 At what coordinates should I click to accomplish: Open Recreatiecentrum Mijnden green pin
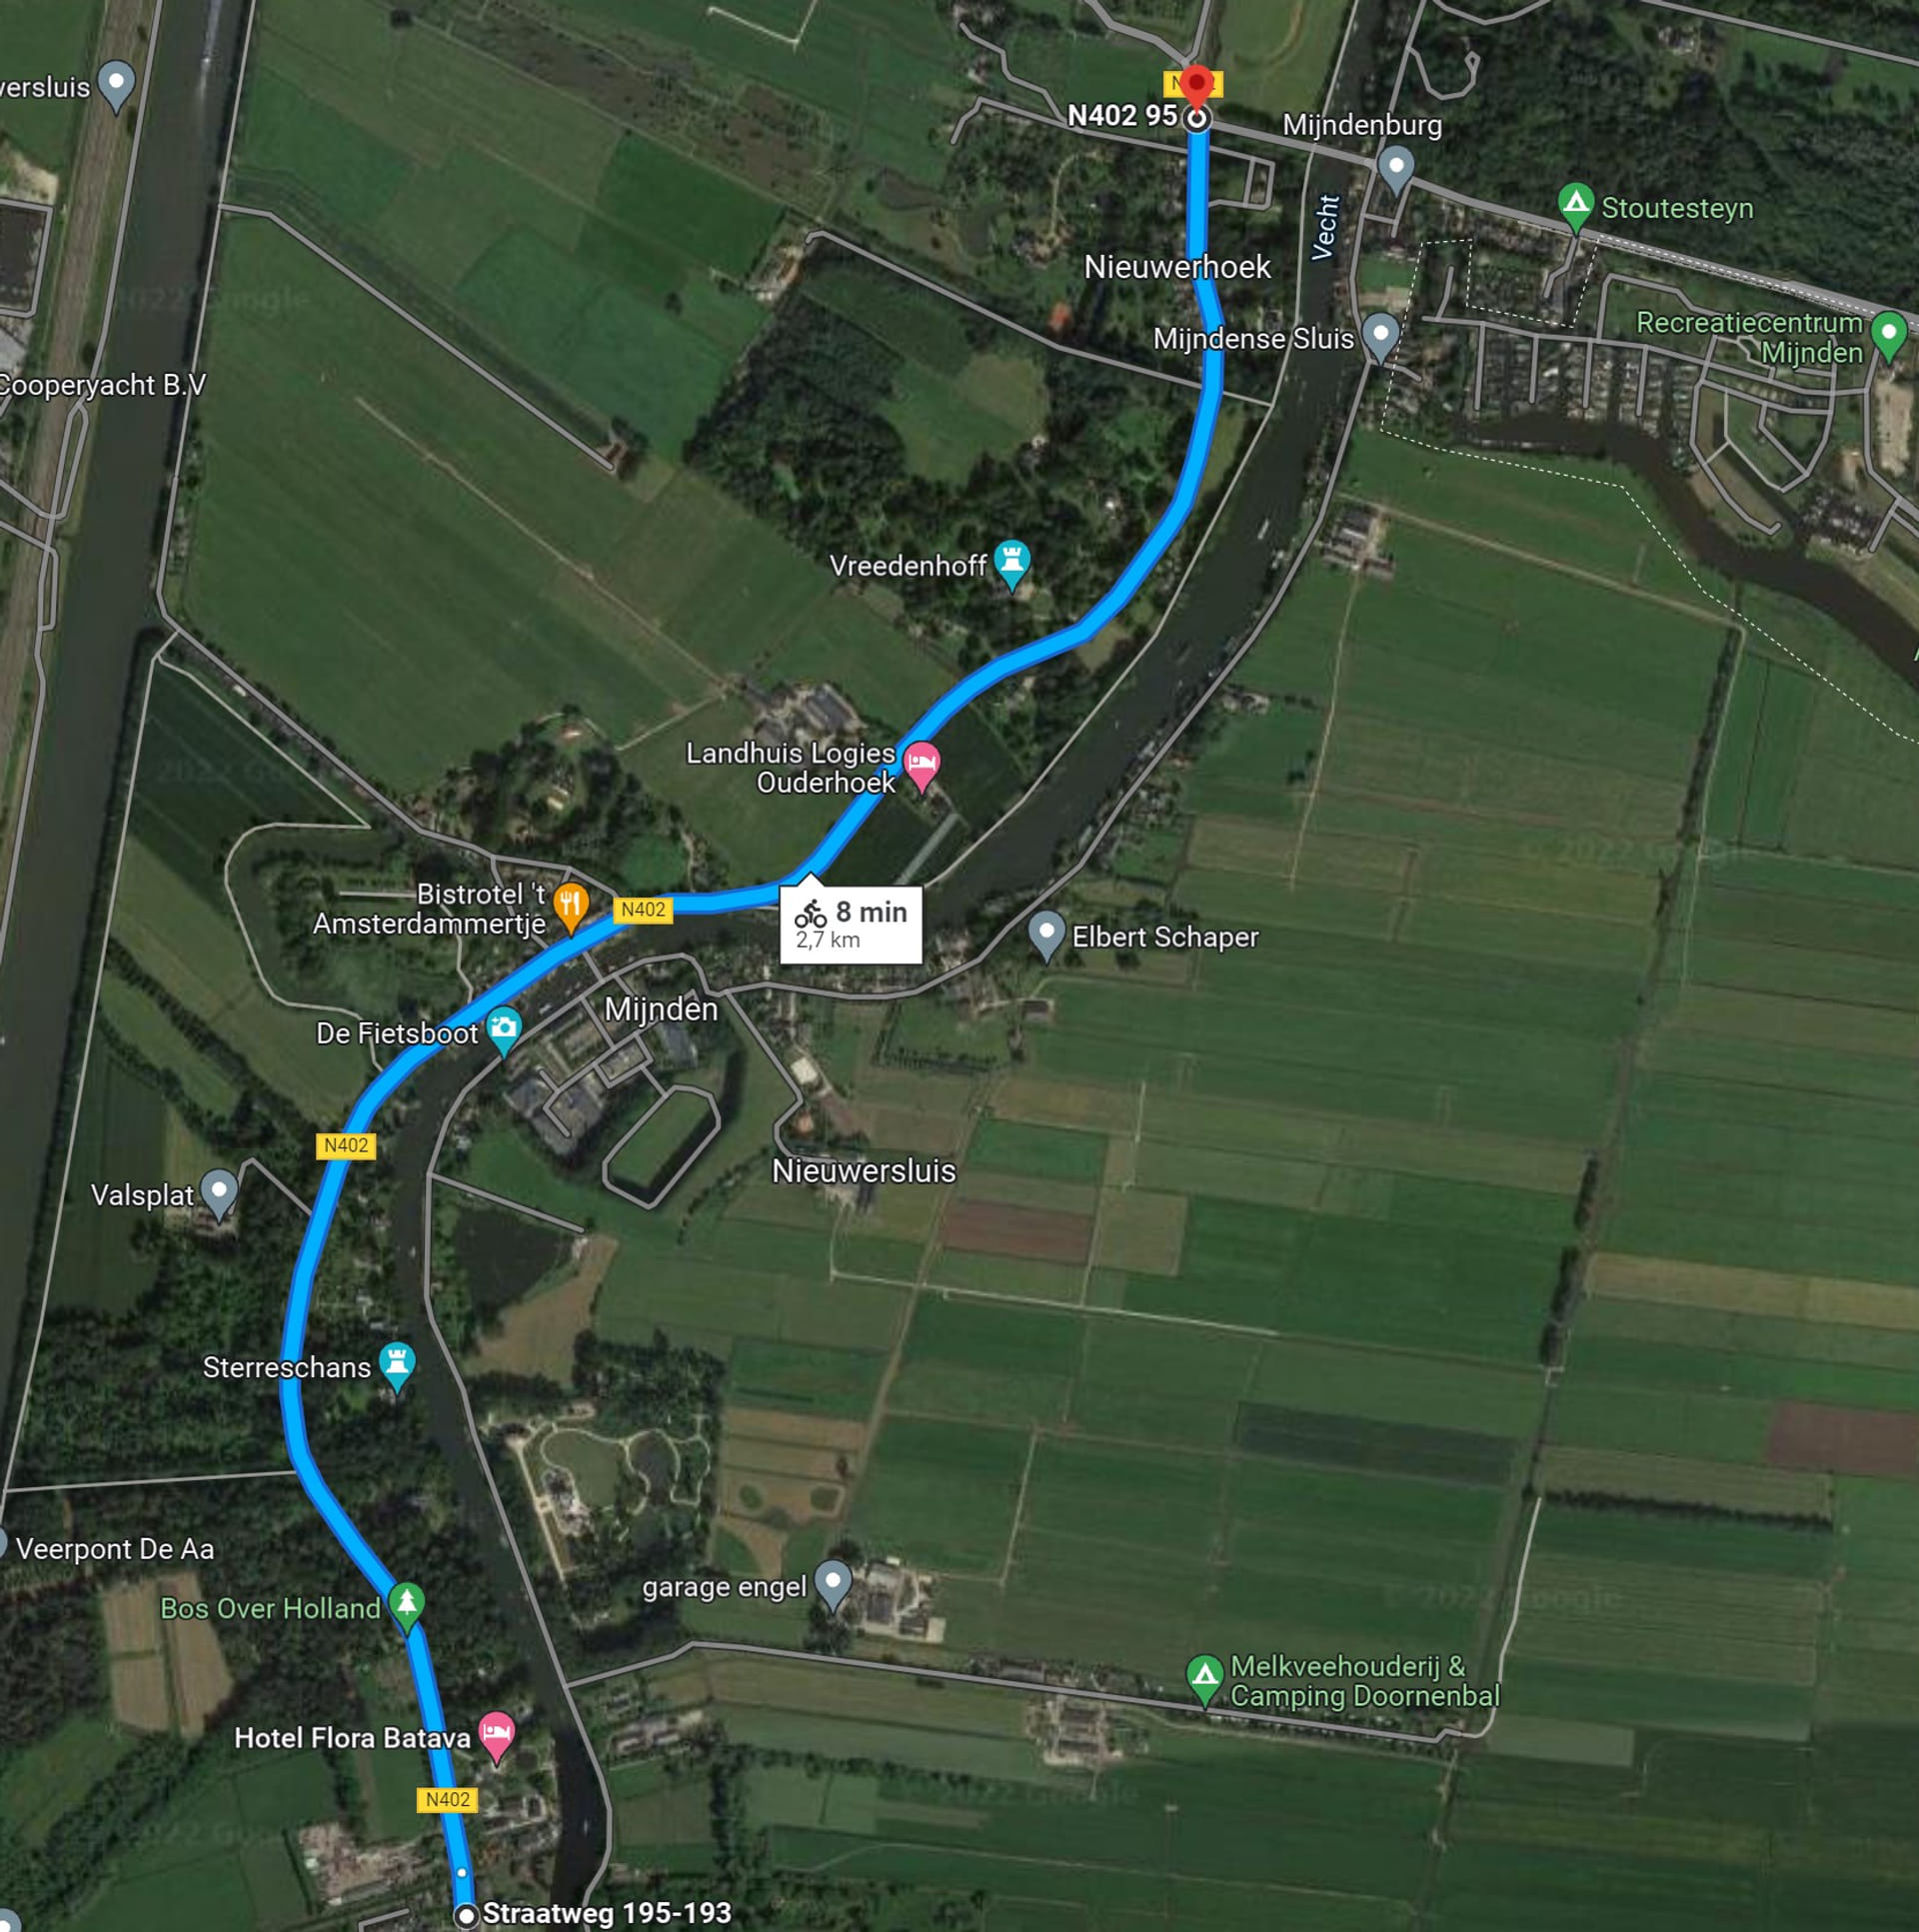click(x=1888, y=336)
